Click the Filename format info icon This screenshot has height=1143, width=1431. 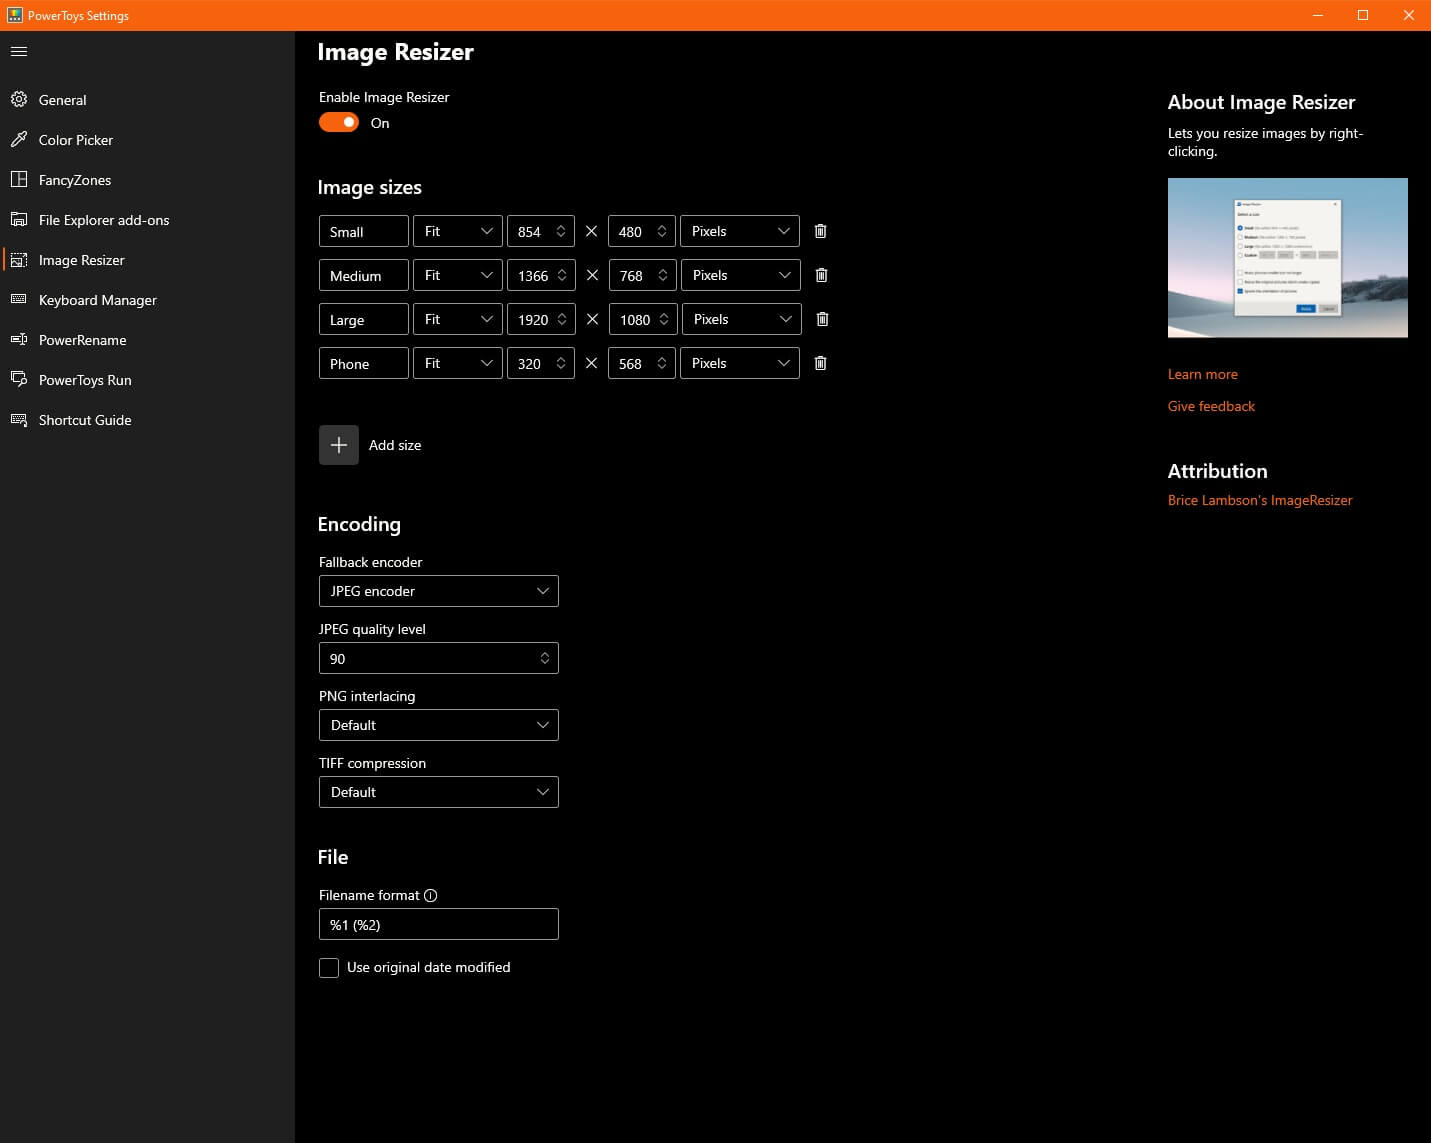tap(431, 896)
